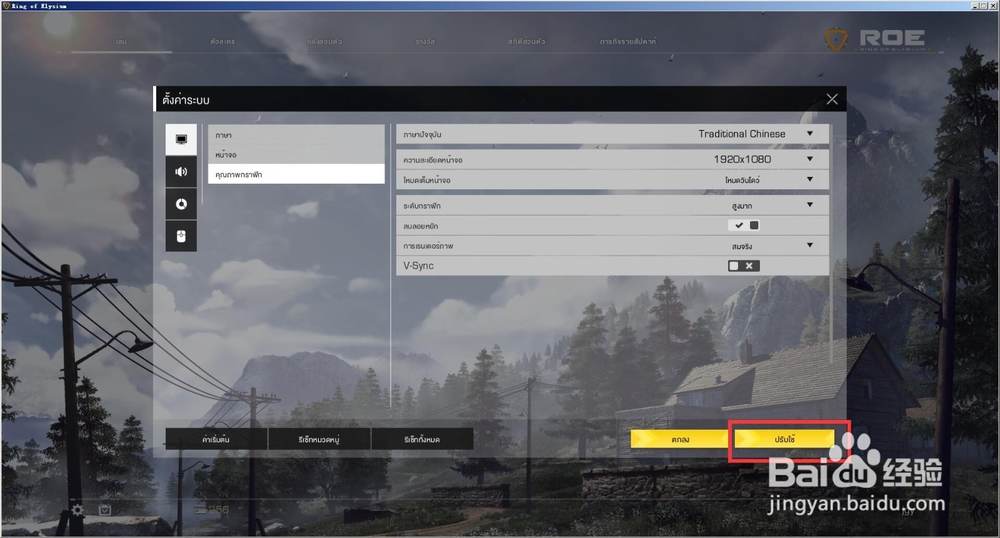Toggle the V-Sync switch
The image size is (1000, 538).
pyautogui.click(x=744, y=266)
